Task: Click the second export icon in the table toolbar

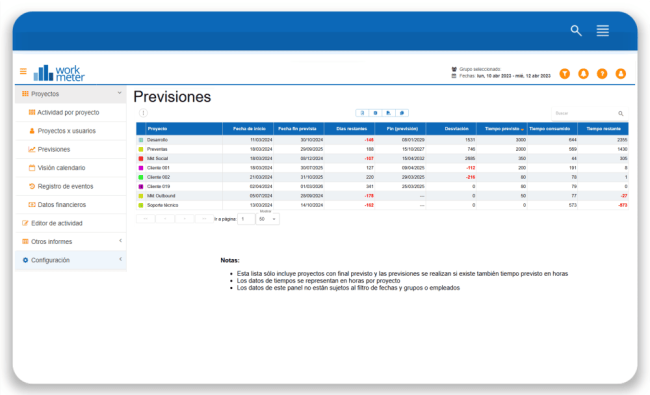Action: (376, 113)
